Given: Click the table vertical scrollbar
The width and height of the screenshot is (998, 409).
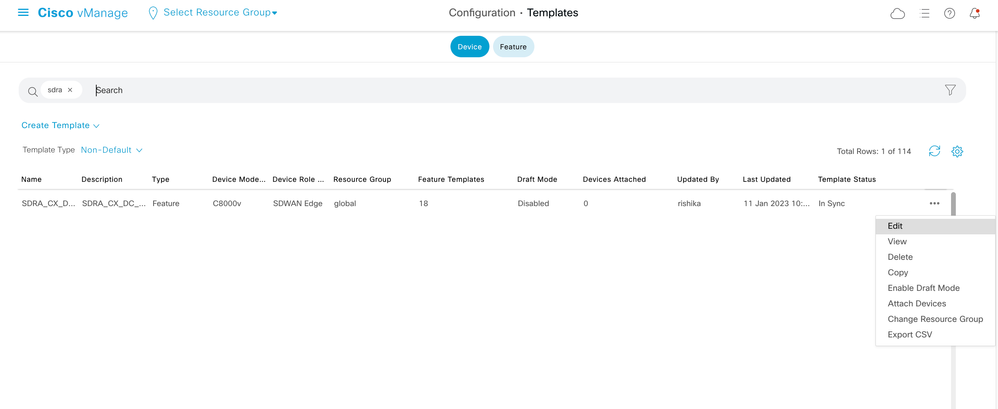Looking at the screenshot, I should click(953, 204).
